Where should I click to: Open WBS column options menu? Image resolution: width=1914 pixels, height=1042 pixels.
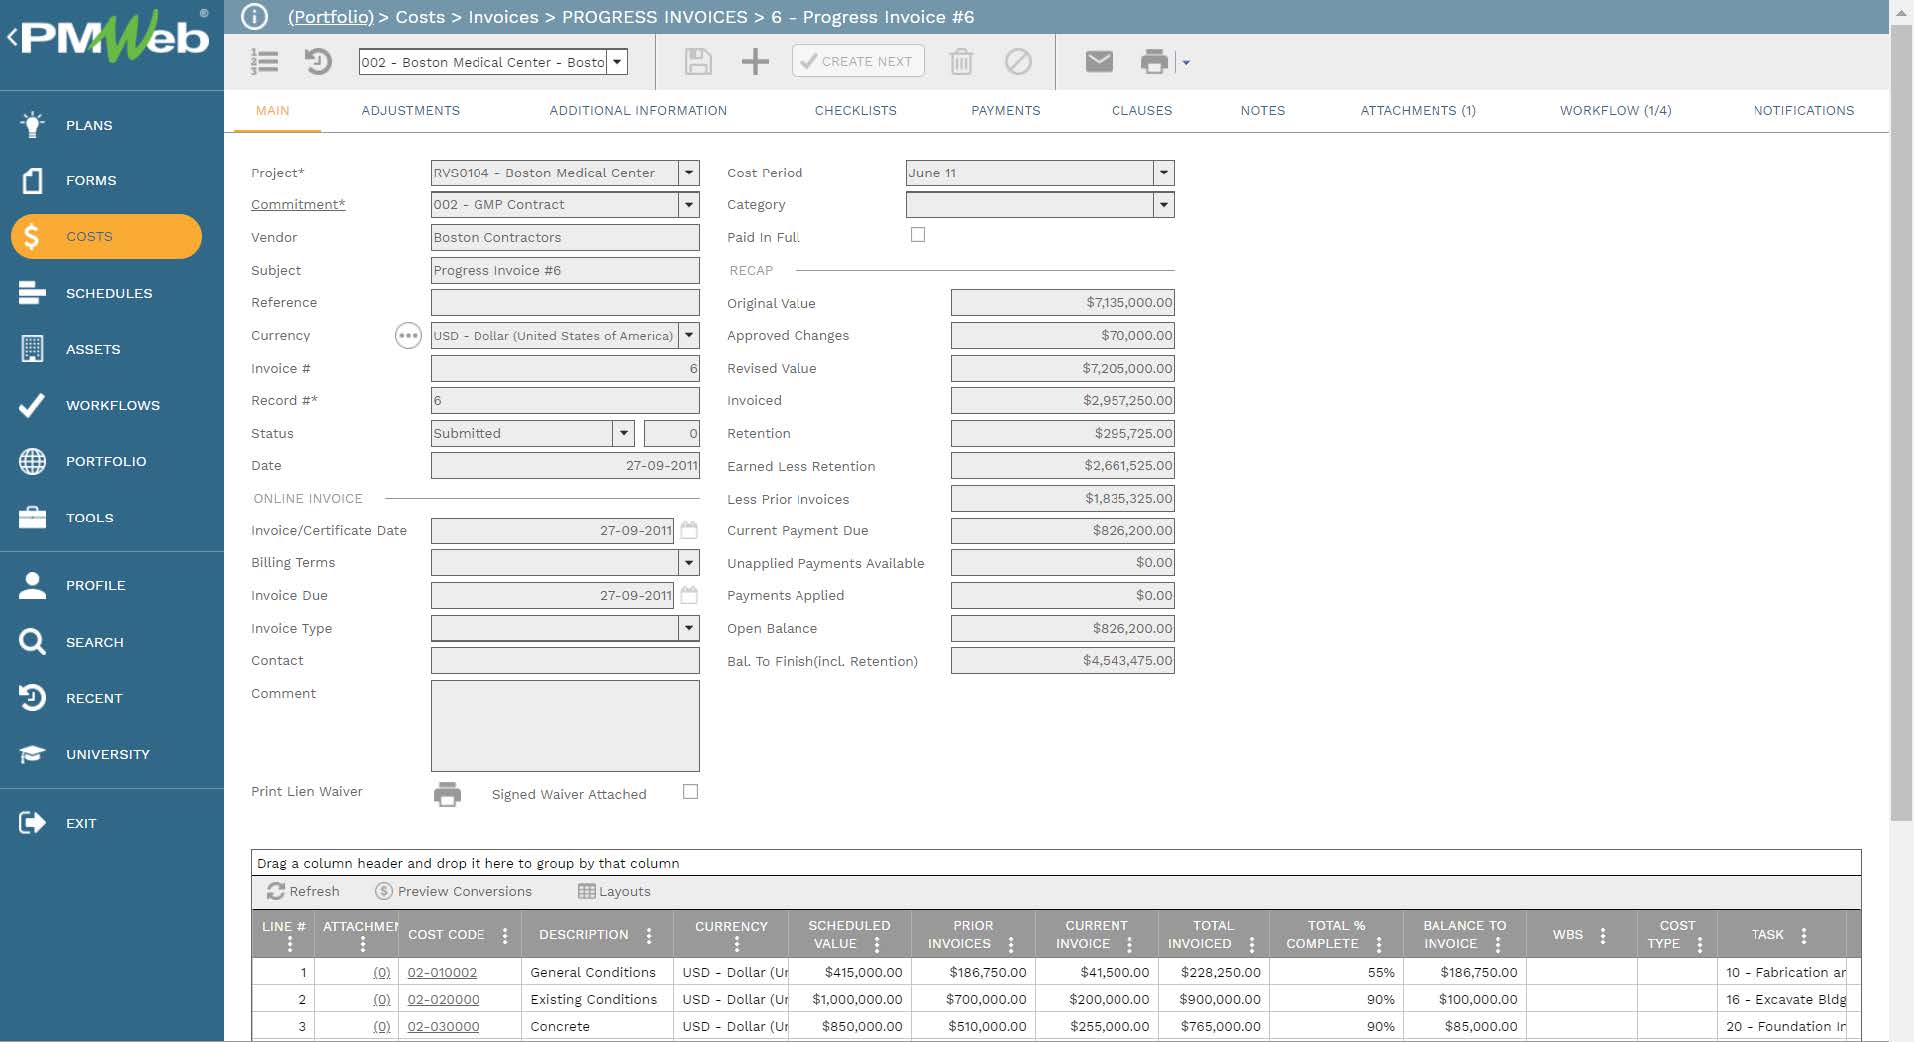tap(1603, 936)
